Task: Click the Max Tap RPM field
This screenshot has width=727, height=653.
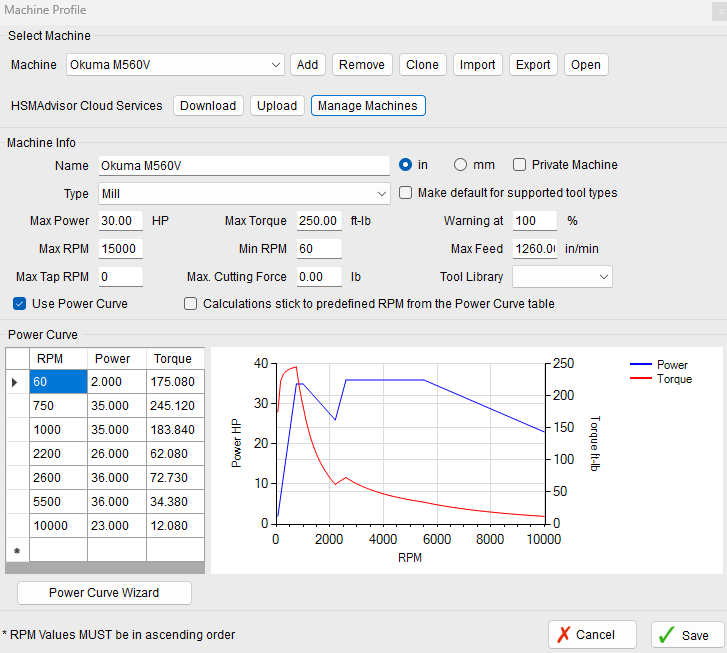Action: point(121,277)
